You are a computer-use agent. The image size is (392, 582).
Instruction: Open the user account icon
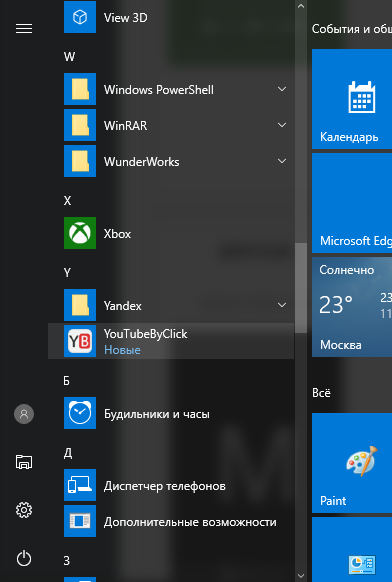coord(24,414)
